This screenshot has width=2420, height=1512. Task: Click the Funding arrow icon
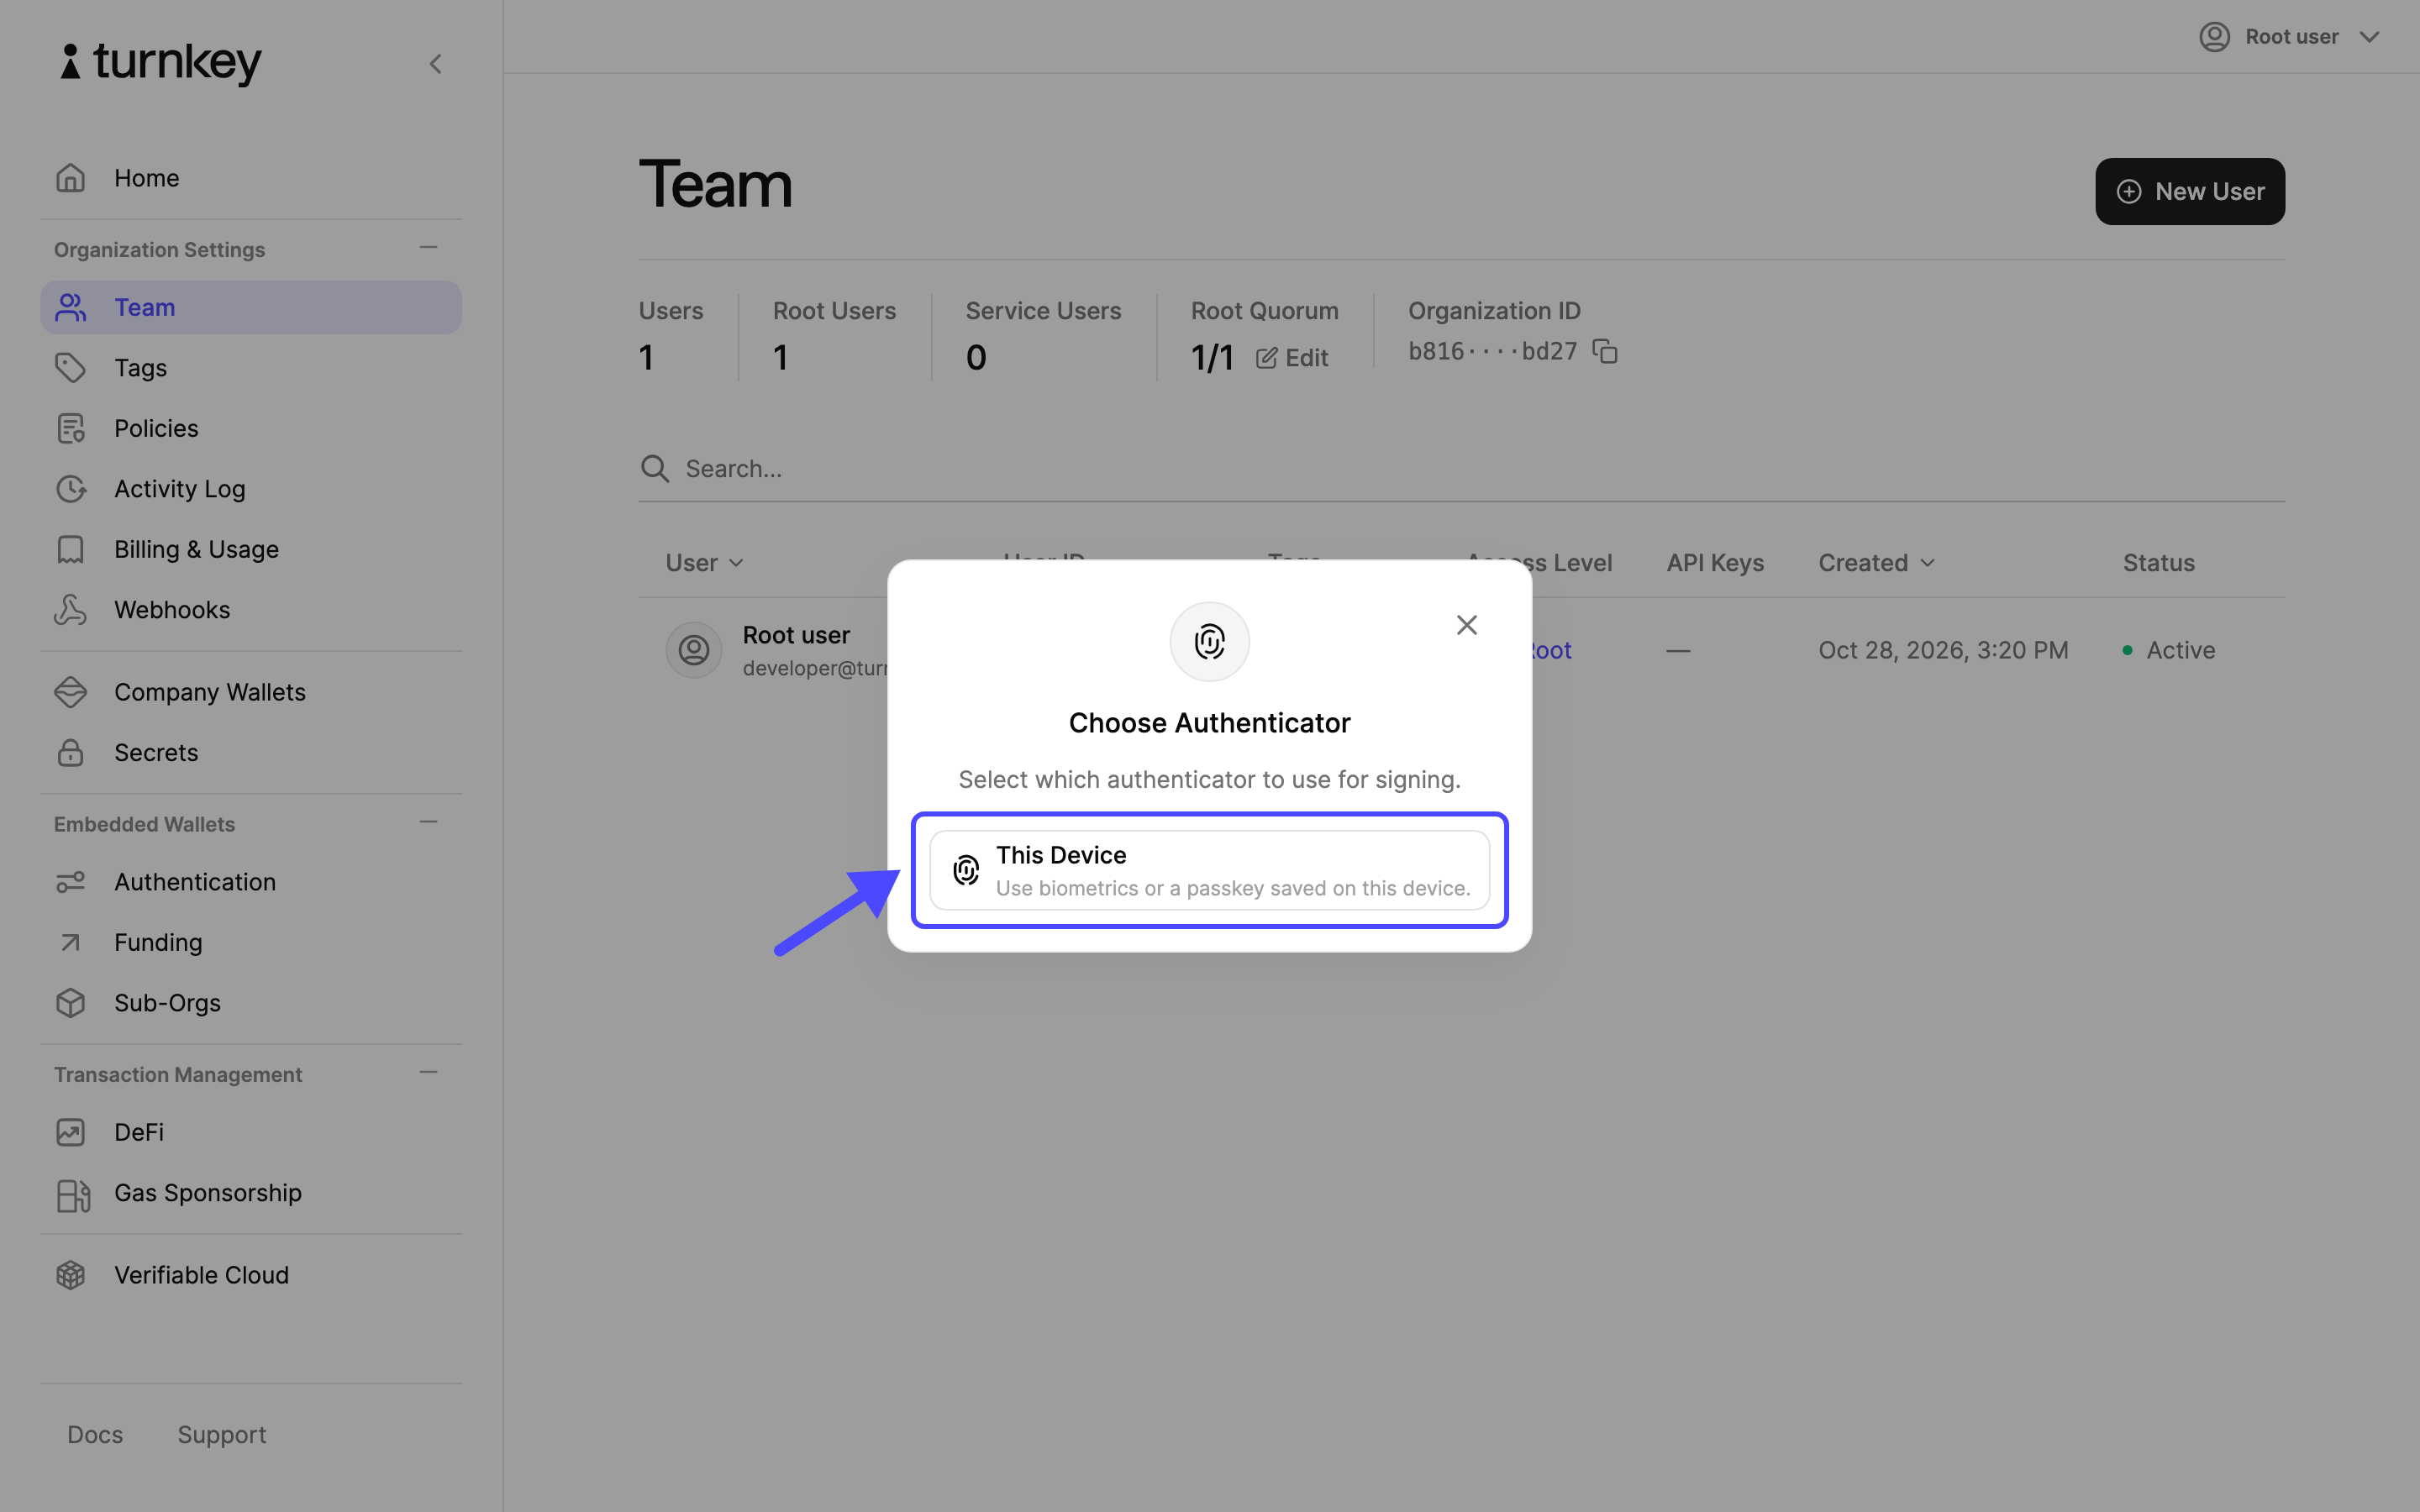click(70, 942)
